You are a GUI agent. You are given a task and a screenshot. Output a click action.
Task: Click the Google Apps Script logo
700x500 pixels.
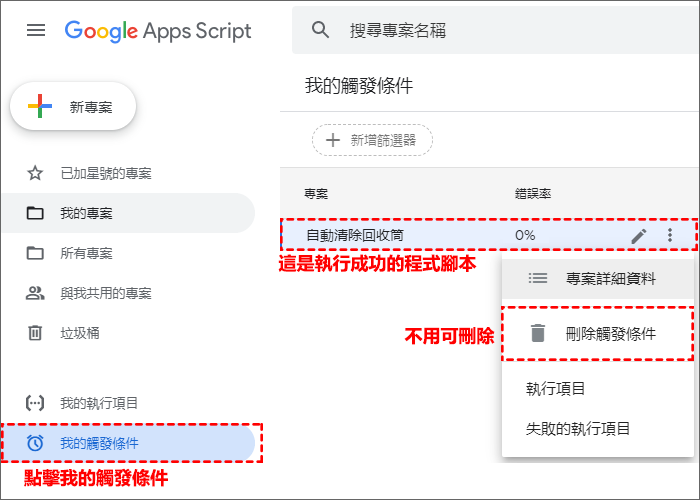tap(158, 30)
